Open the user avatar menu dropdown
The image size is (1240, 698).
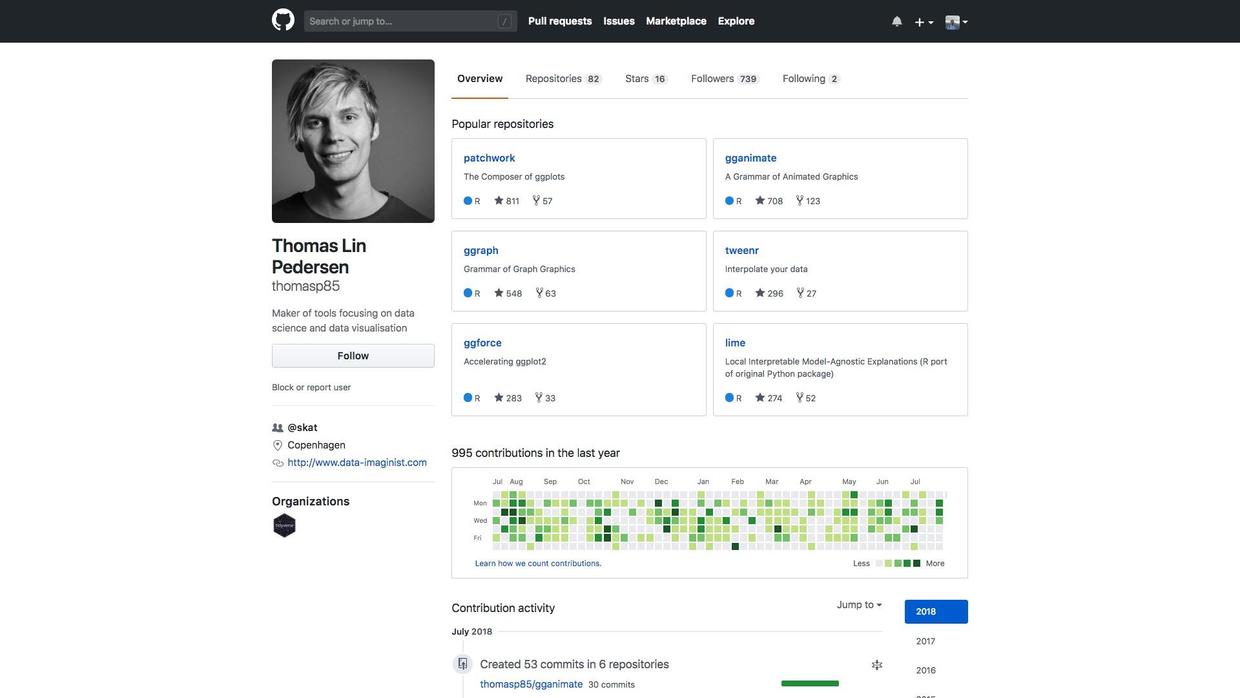pos(956,22)
